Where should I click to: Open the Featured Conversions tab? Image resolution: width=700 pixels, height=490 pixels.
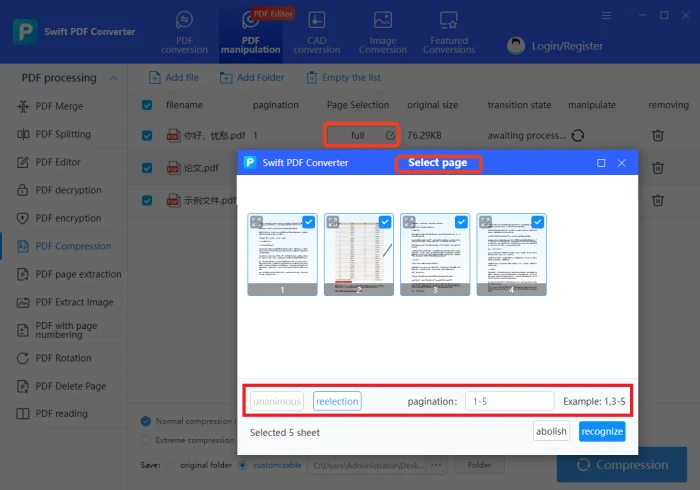tap(449, 33)
